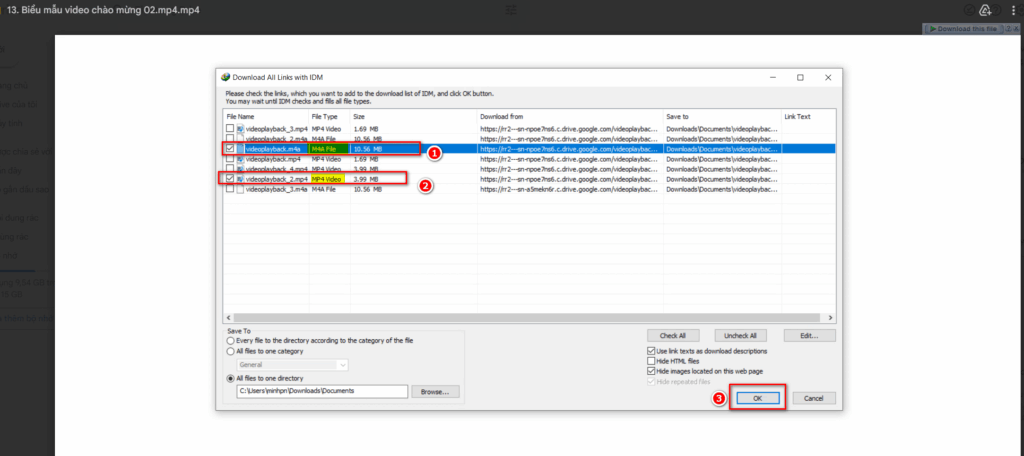This screenshot has width=1024, height=456.
Task: Check the videoplayback_4.mp4 checkbox
Action: (x=230, y=169)
